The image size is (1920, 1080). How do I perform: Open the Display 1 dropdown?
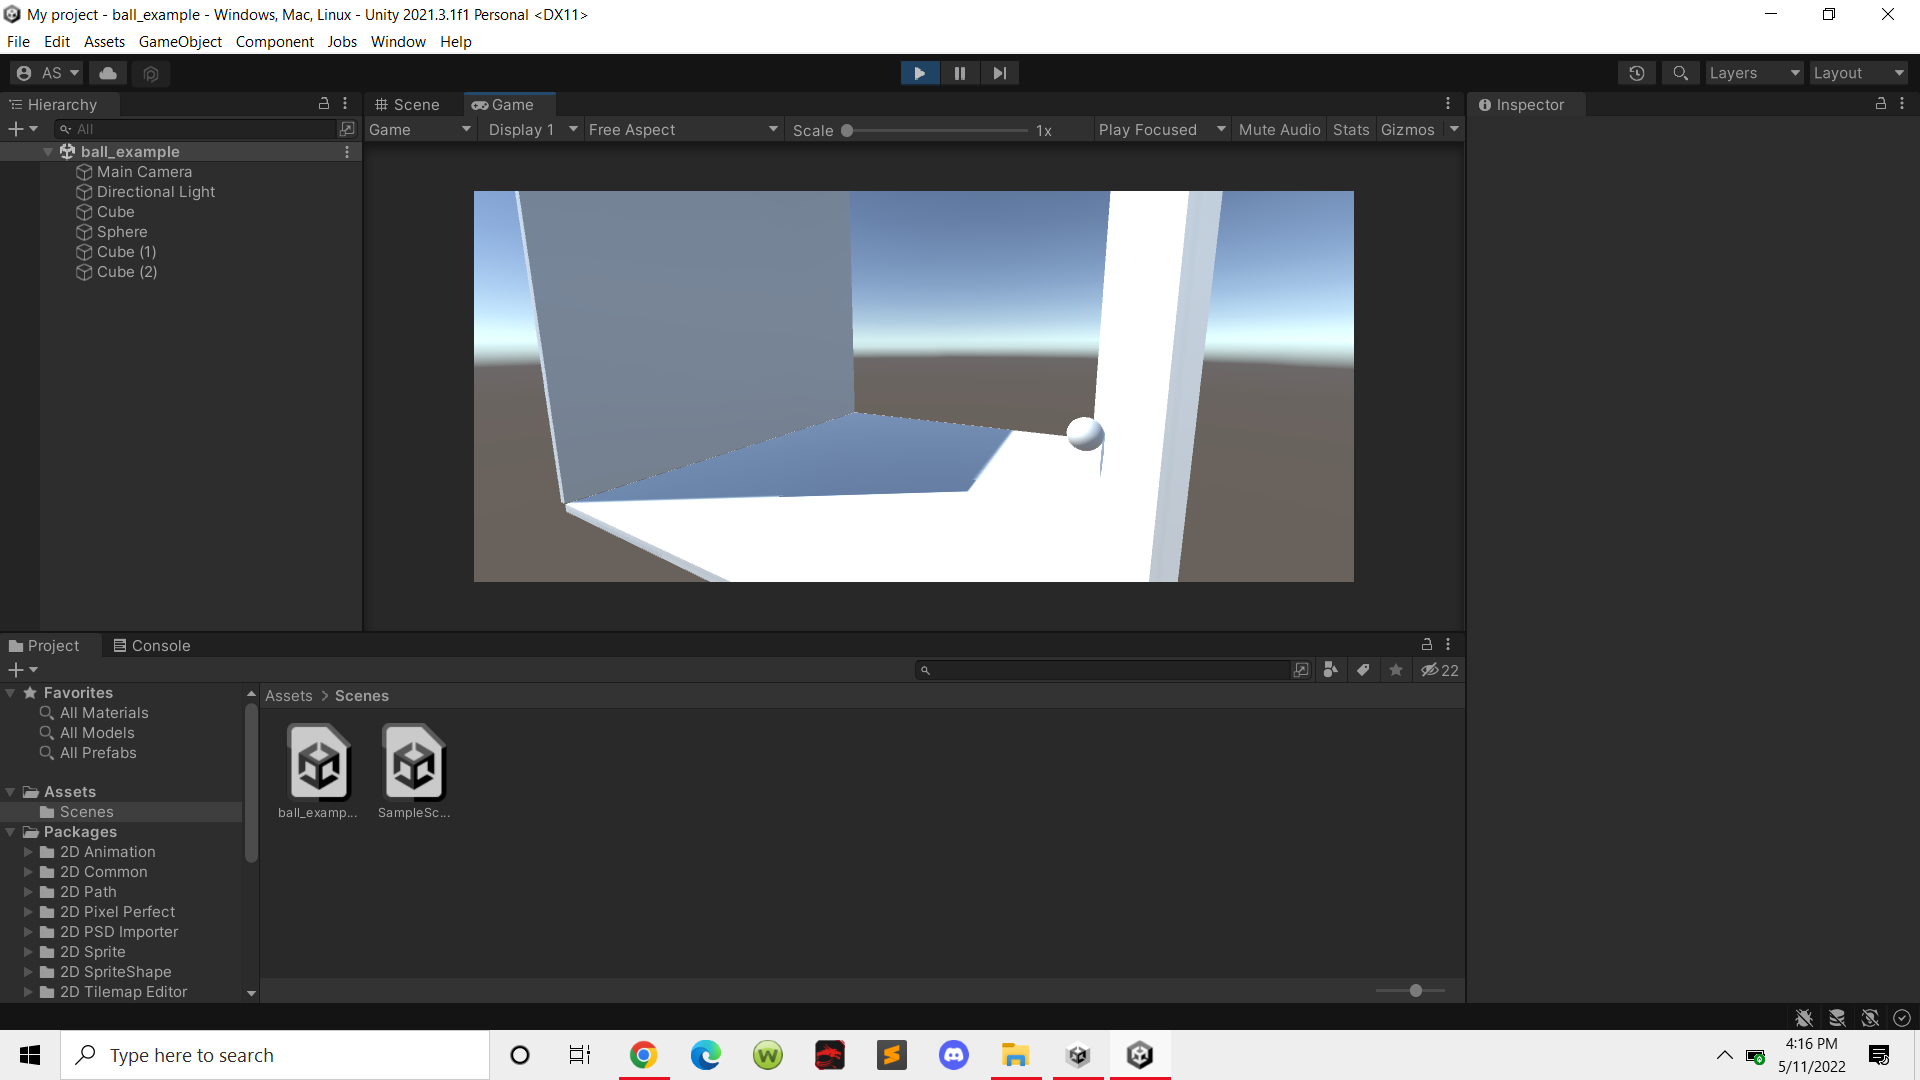point(532,130)
